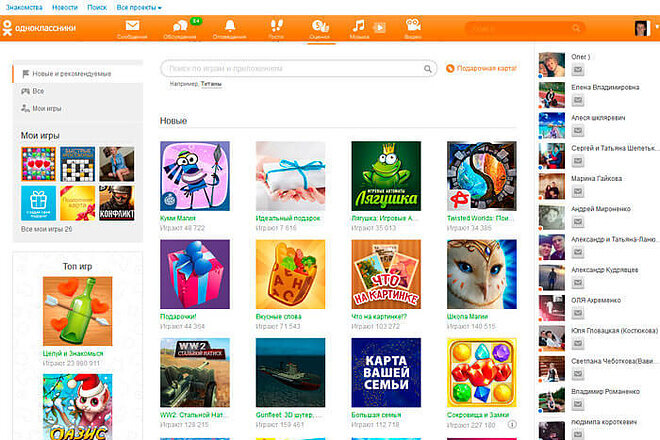660x440 pixels.
Task: Click the orange header search field
Action: pyautogui.click(x=525, y=28)
